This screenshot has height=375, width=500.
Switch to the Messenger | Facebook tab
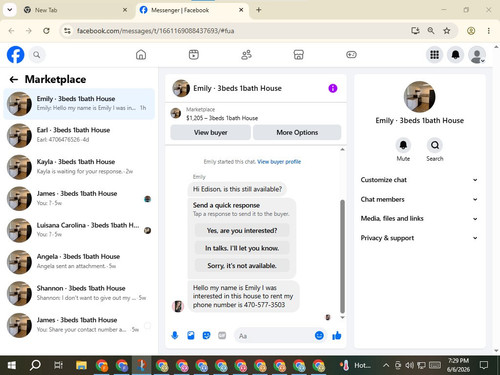pyautogui.click(x=192, y=10)
